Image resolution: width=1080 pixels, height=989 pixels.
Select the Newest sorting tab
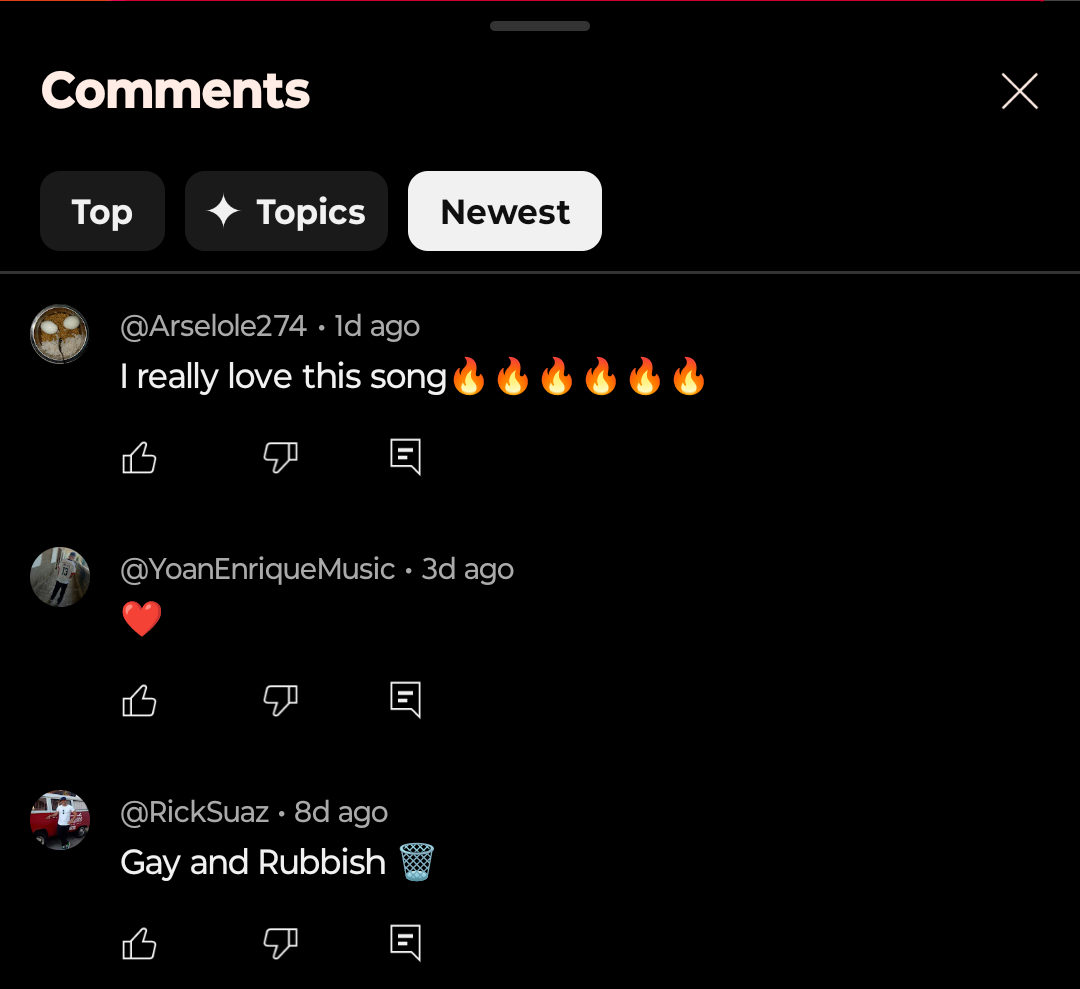505,211
